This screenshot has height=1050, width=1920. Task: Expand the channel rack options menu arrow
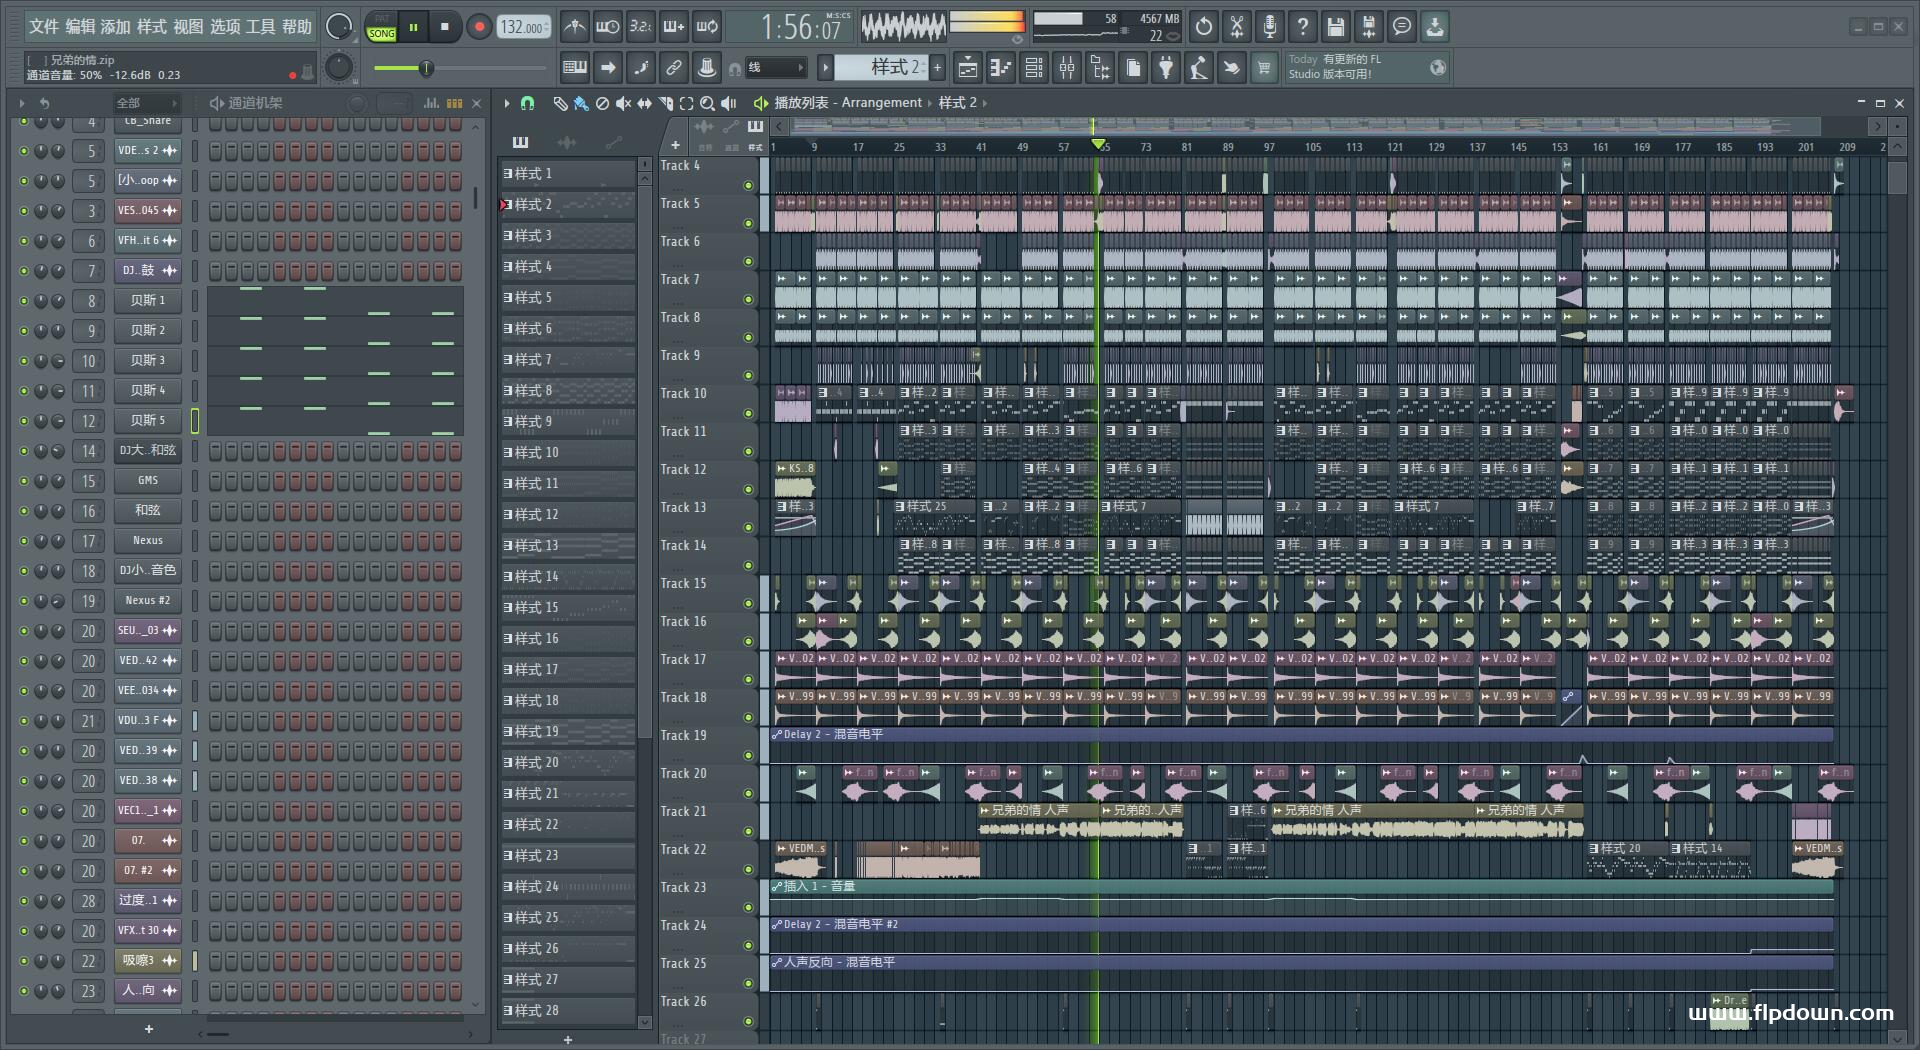[22, 103]
